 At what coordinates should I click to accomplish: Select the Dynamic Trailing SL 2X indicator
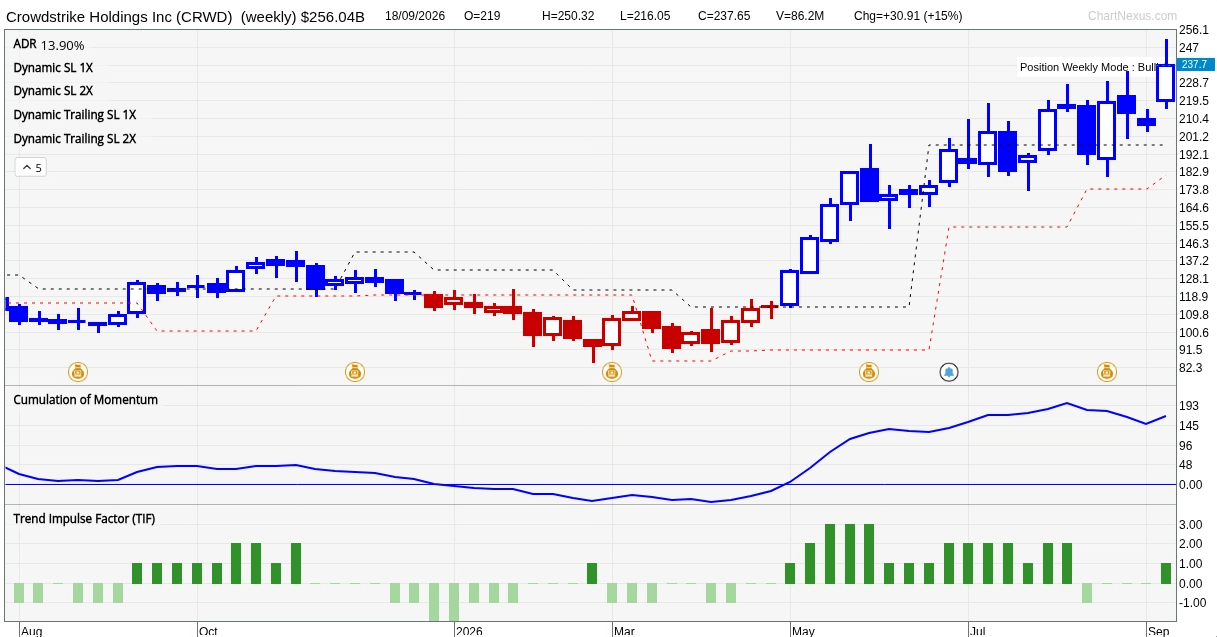(75, 139)
